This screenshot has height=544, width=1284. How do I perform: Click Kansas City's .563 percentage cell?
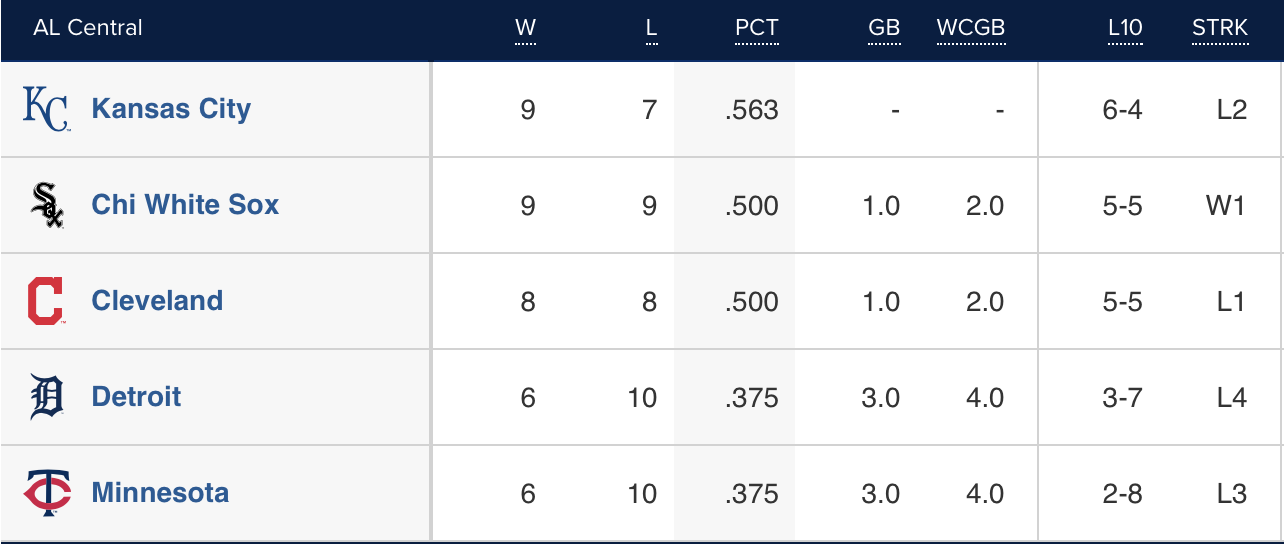pyautogui.click(x=752, y=109)
